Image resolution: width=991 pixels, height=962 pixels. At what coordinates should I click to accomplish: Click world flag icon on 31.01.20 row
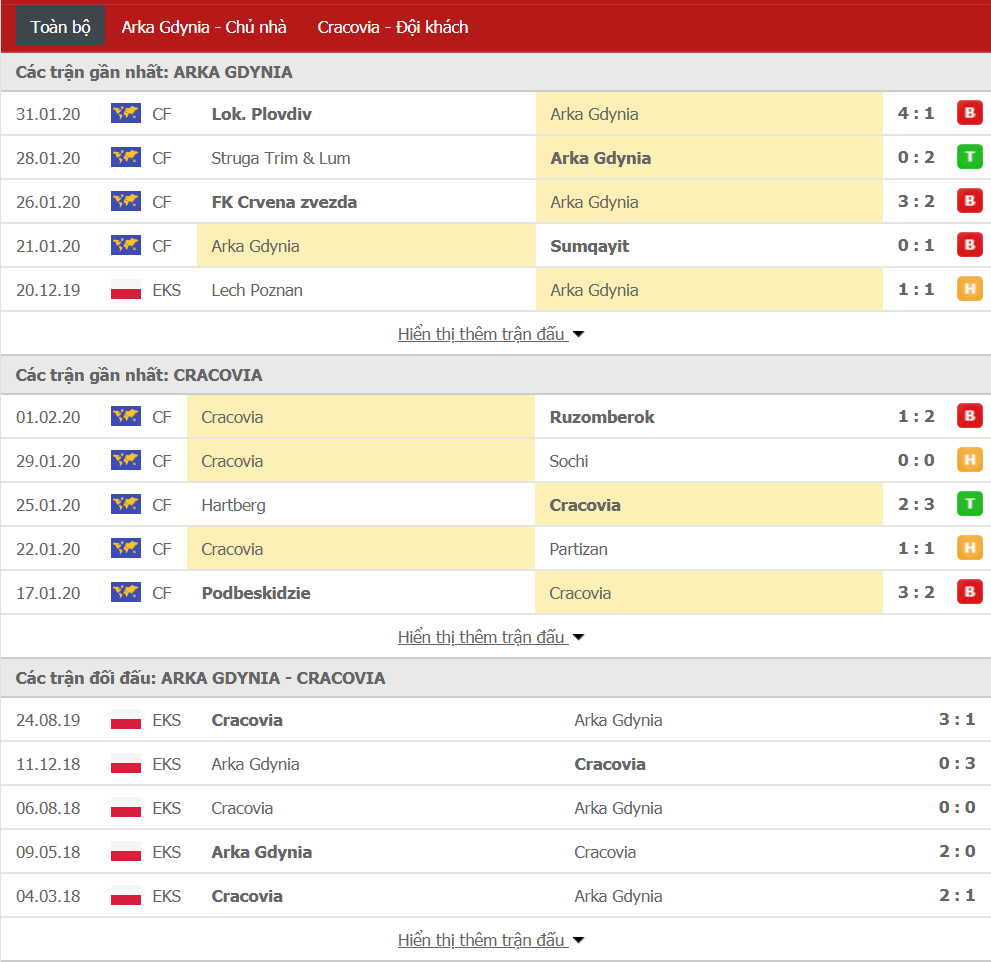126,114
